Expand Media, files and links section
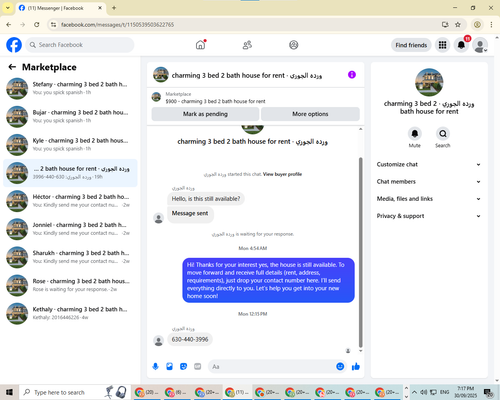 click(x=429, y=199)
